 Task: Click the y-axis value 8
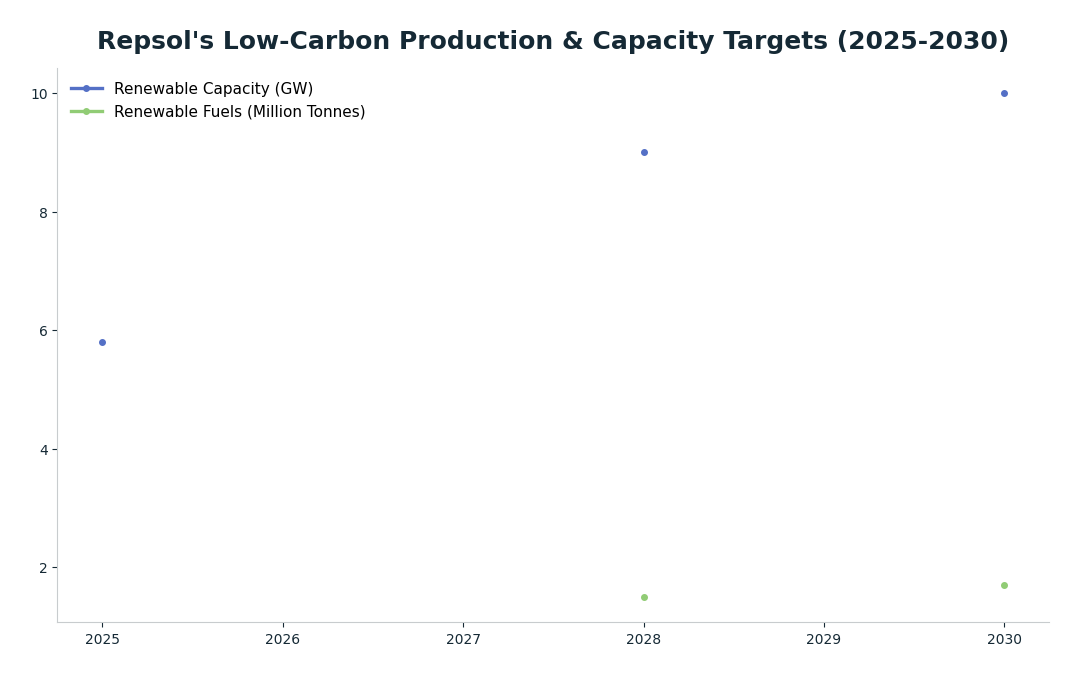click(44, 213)
